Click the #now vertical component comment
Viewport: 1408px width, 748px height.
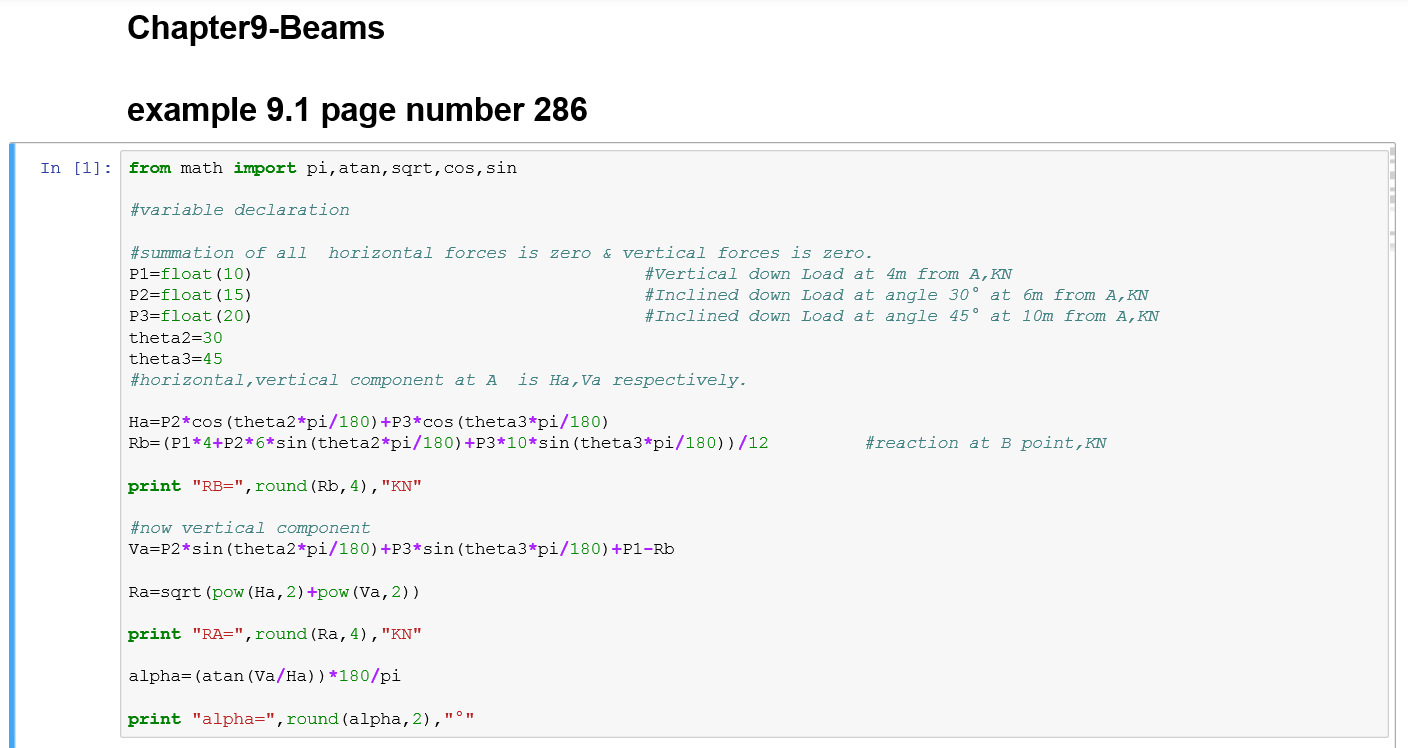[249, 528]
